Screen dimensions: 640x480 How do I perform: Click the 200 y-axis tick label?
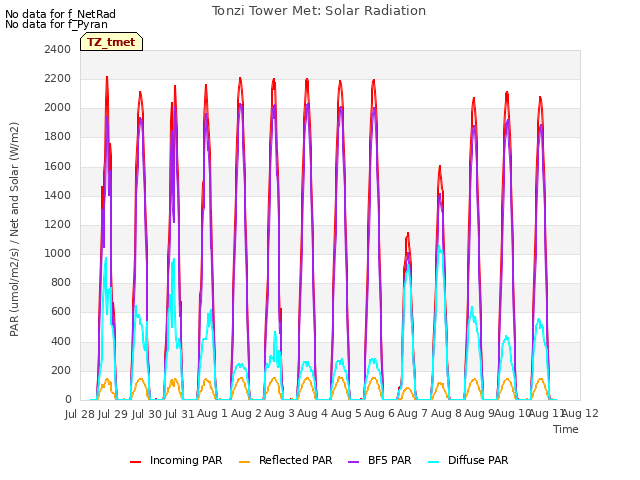click(61, 370)
